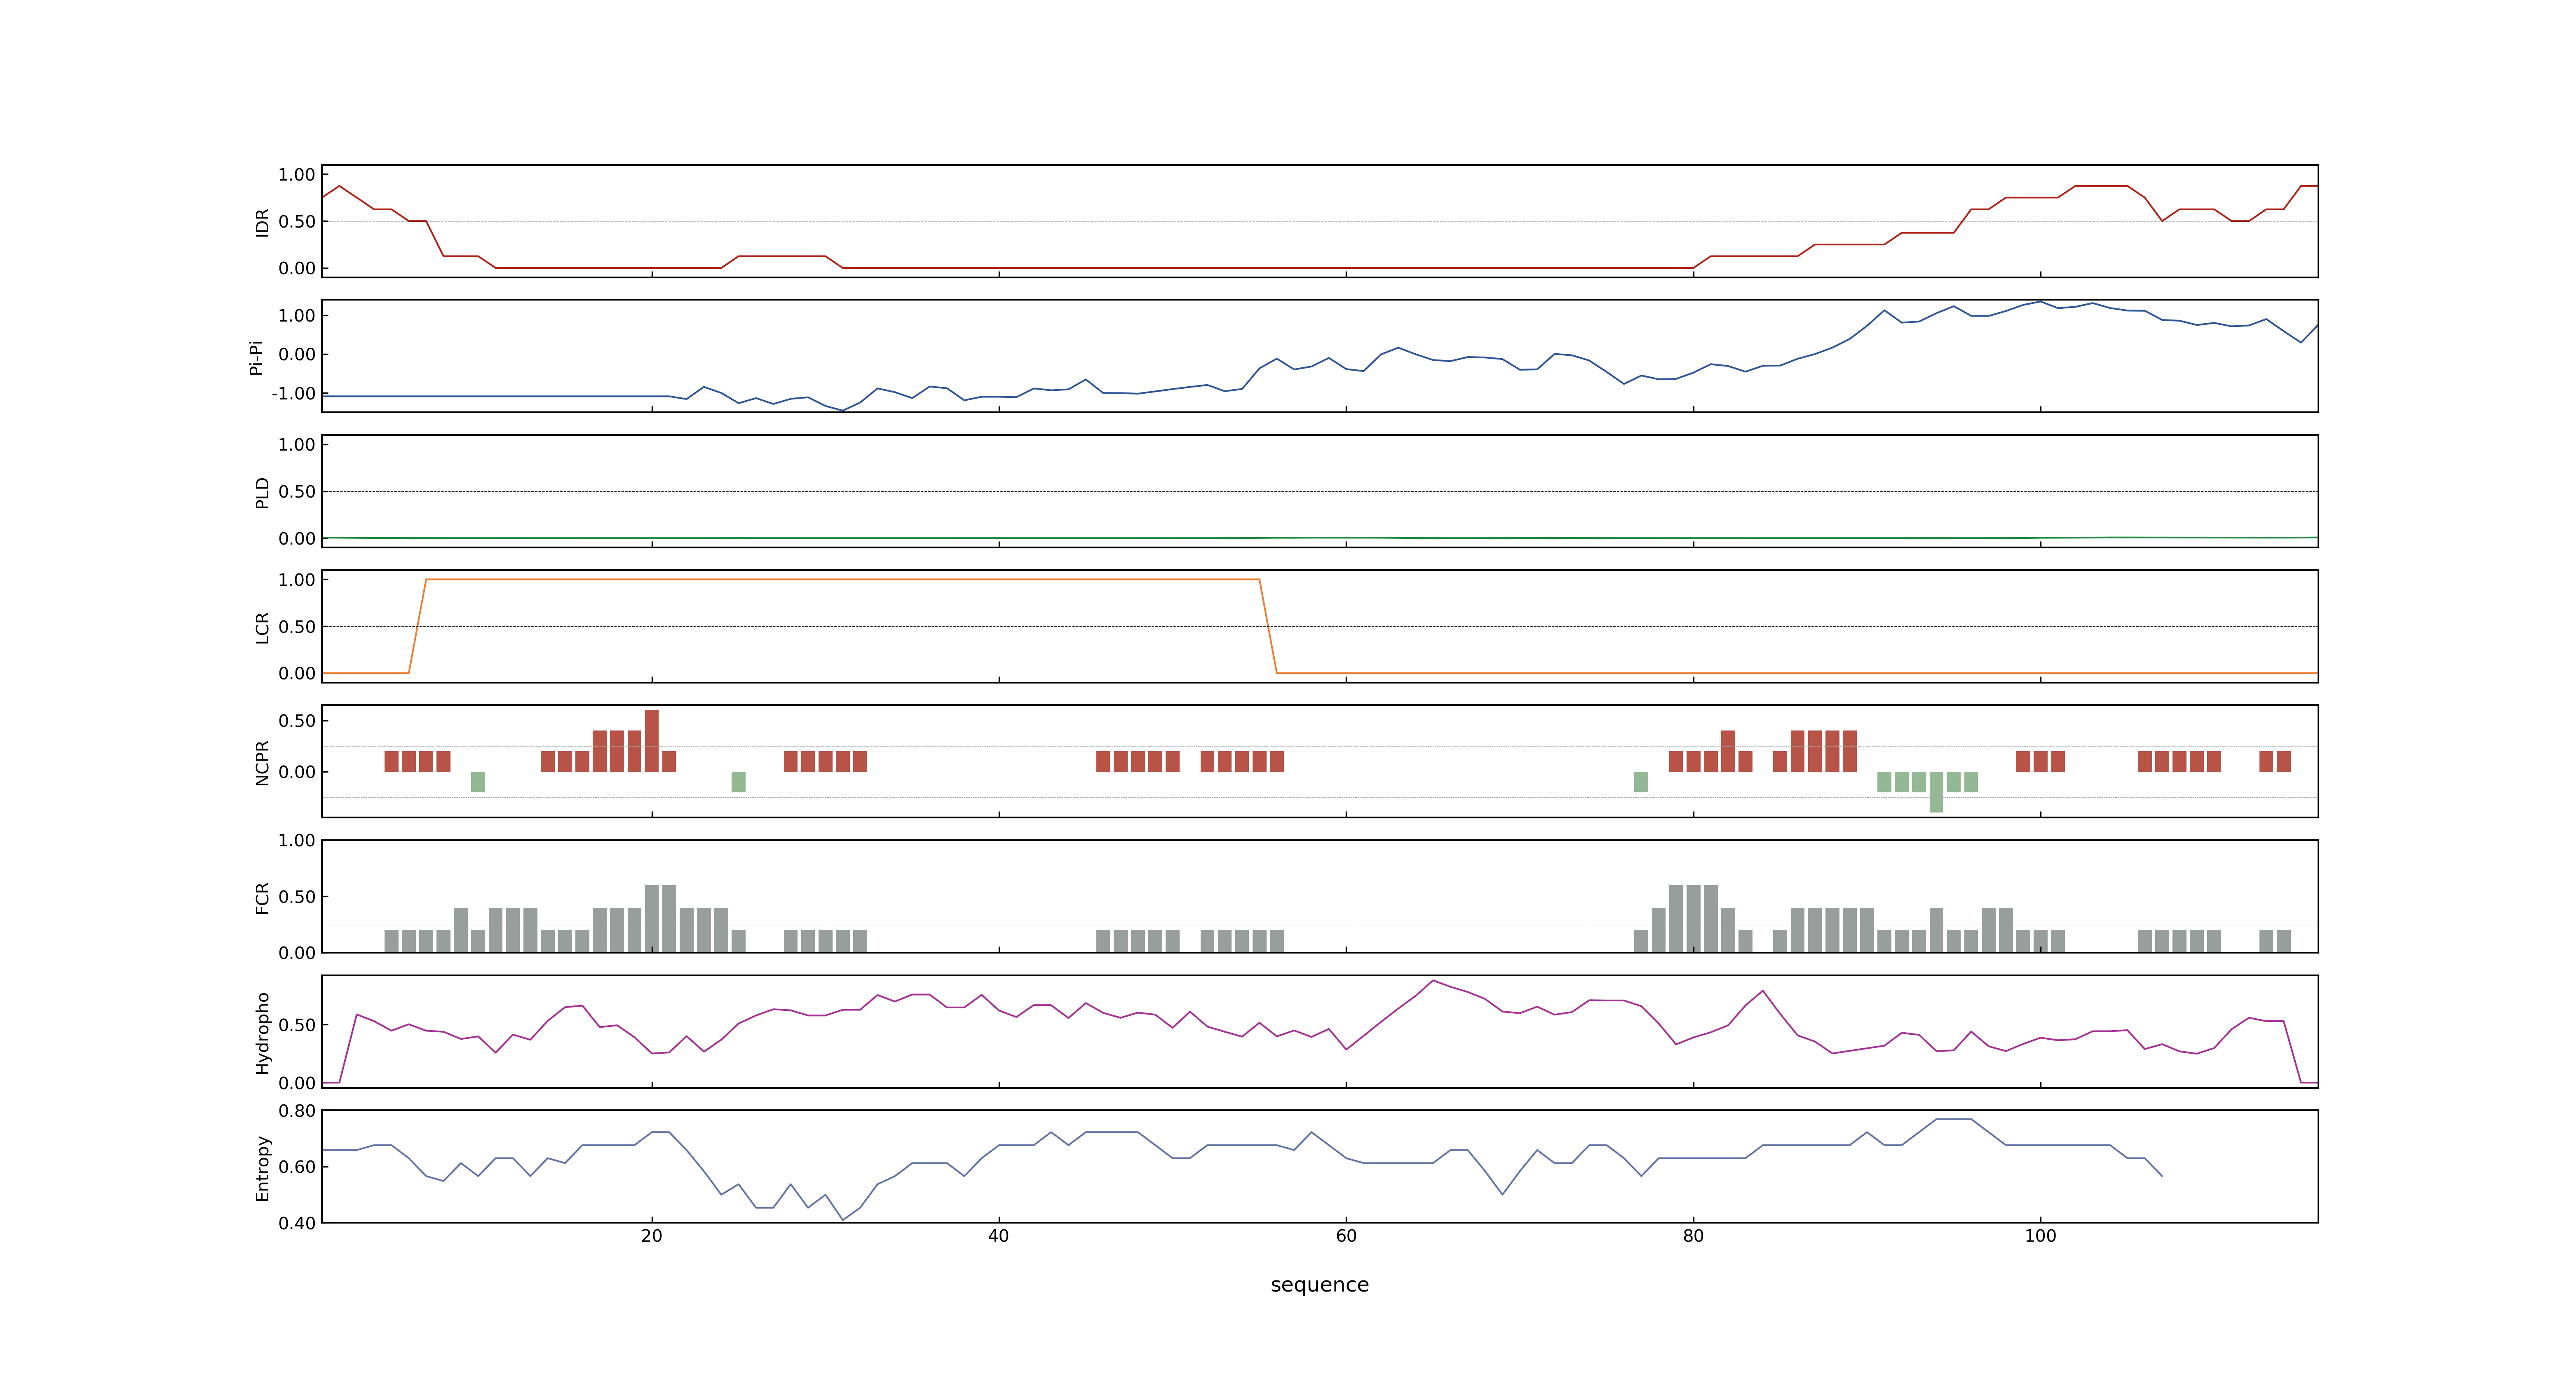Click the 0.50 tick of NCPR panel
This screenshot has width=2576, height=1374.
point(297,721)
